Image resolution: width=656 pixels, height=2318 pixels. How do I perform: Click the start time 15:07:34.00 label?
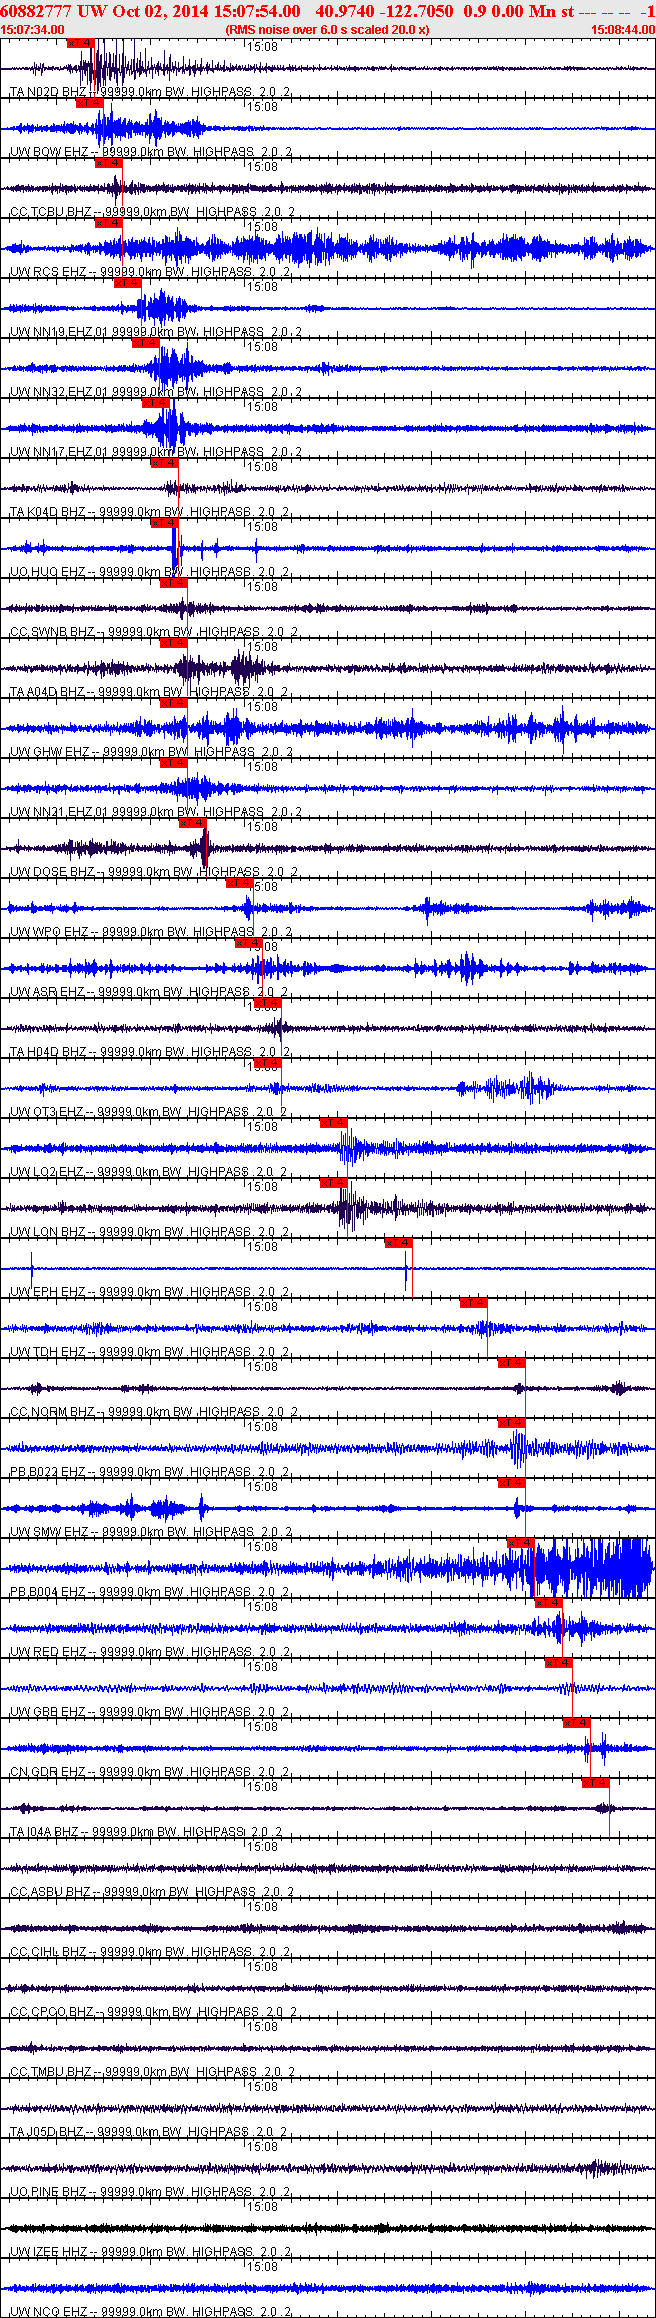point(33,30)
